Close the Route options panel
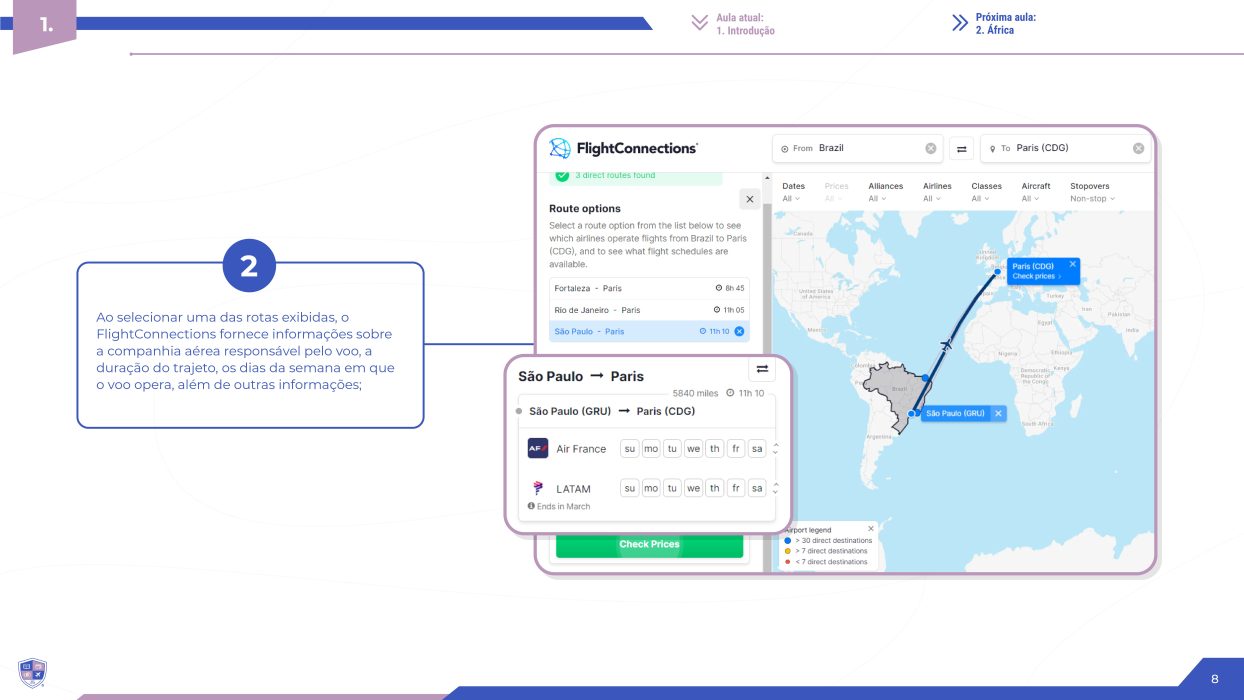Screen dimensions: 1244x700 click(749, 198)
